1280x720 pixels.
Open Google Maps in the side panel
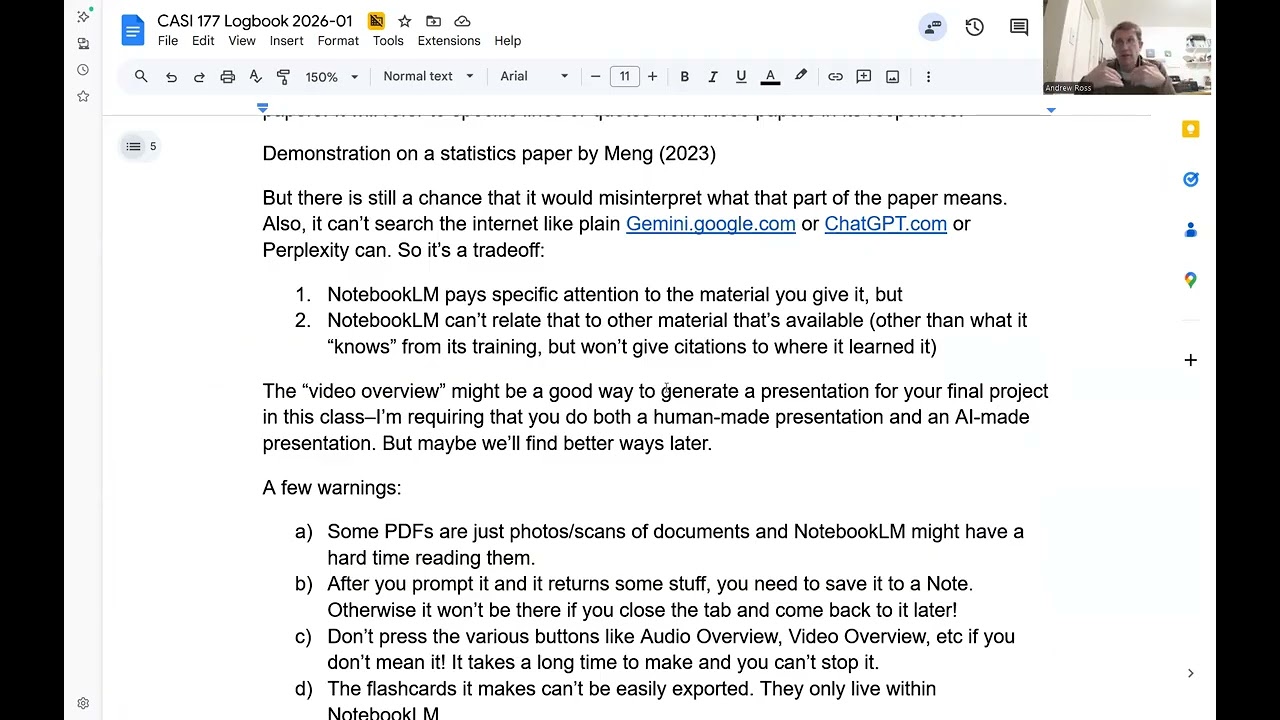point(1190,280)
